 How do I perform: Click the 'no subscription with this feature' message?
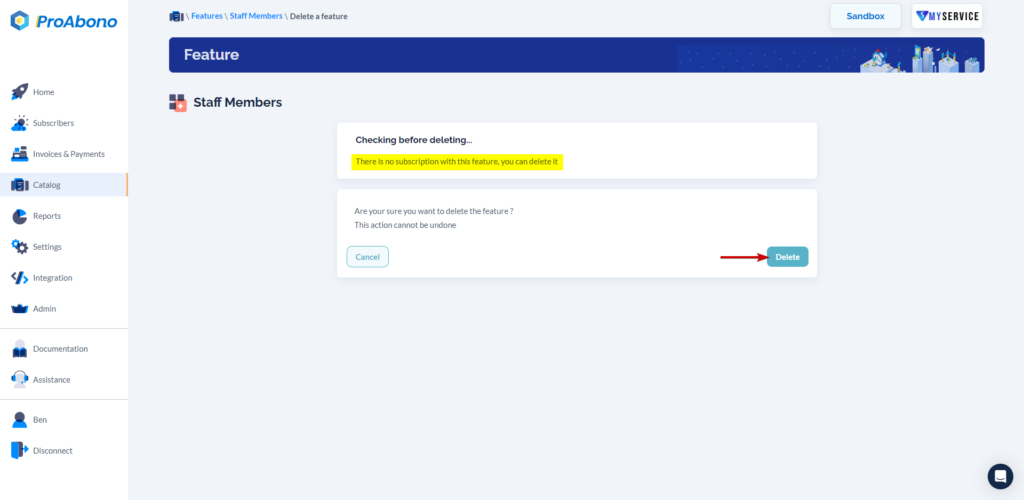point(457,161)
